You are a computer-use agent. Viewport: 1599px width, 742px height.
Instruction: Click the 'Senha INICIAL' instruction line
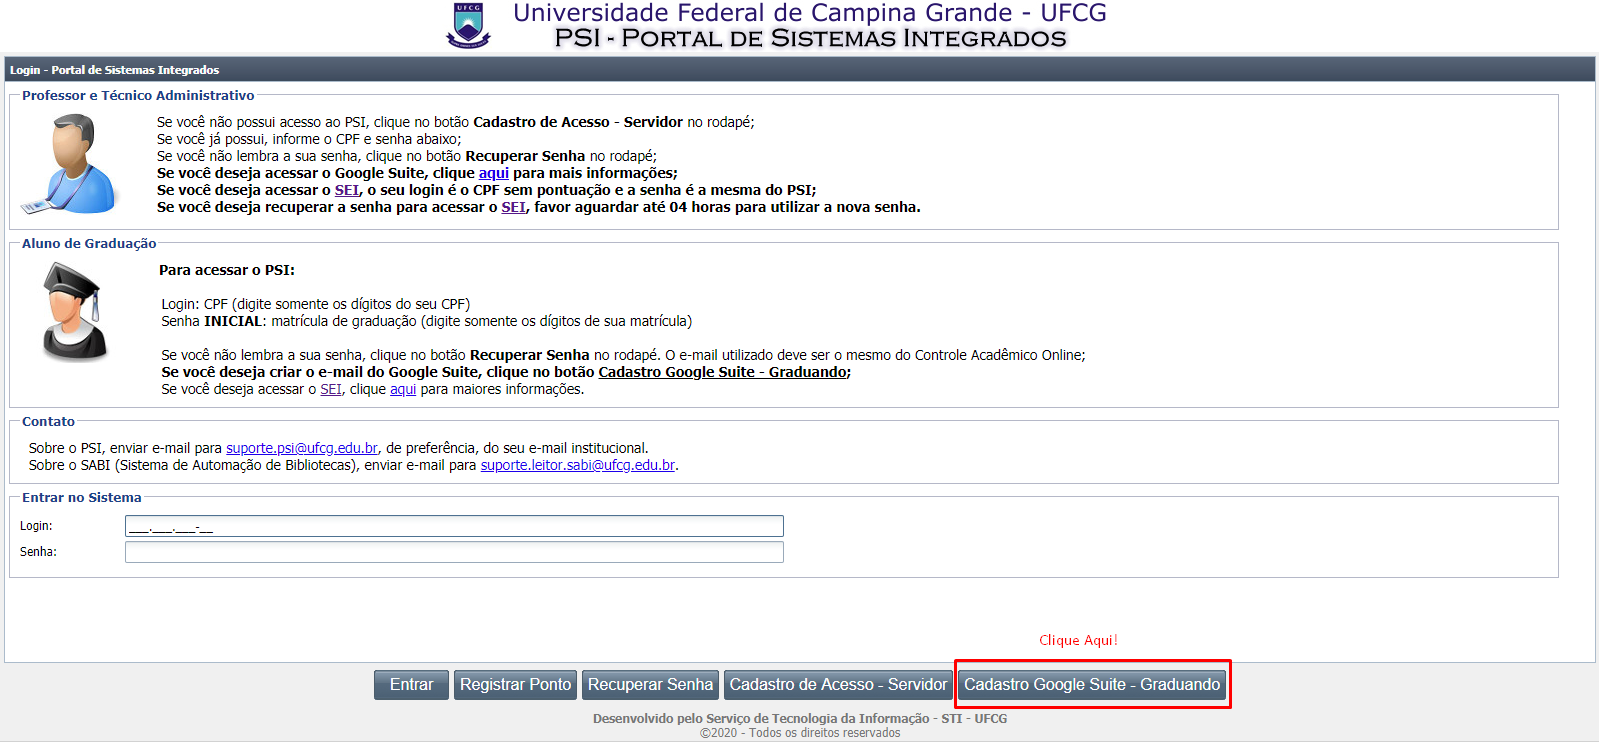click(x=427, y=321)
